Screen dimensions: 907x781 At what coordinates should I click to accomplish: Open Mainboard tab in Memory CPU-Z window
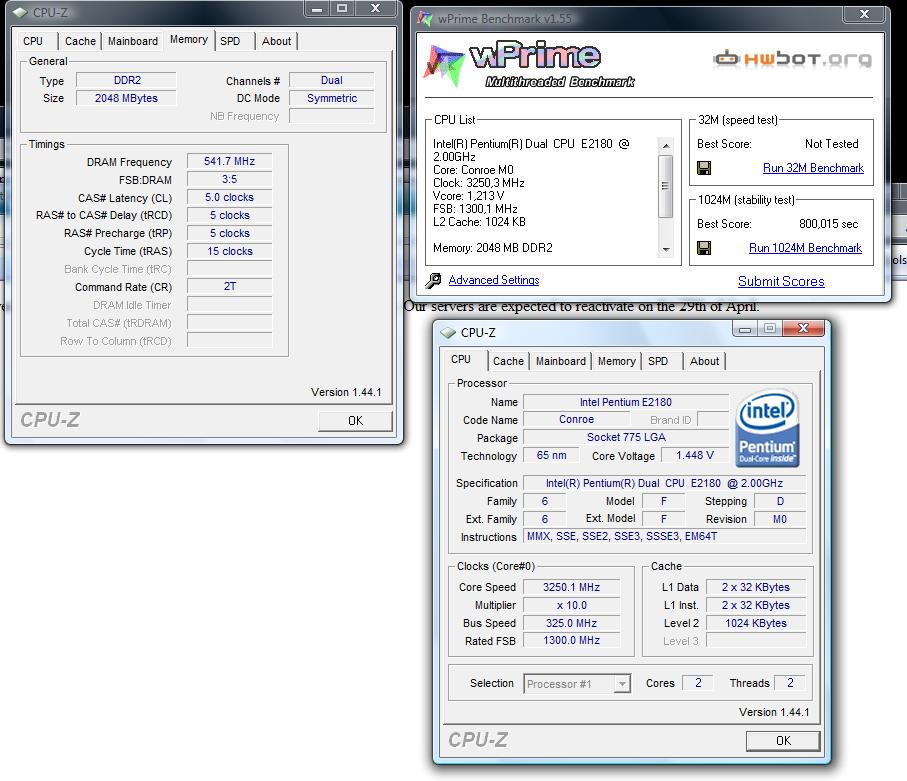click(133, 41)
